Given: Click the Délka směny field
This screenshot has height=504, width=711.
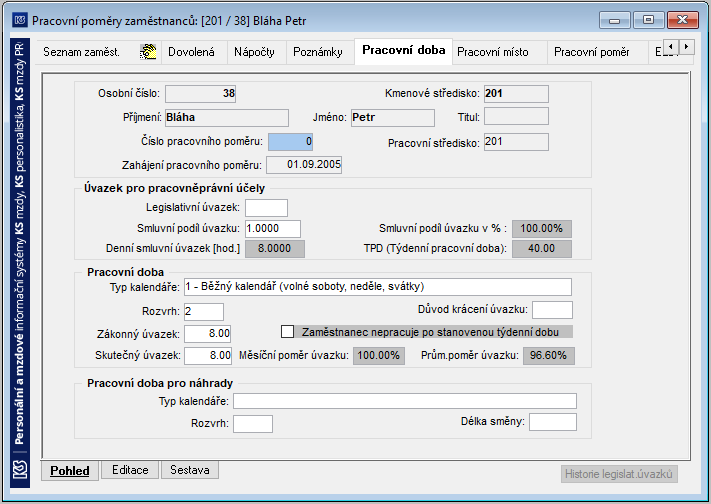Looking at the screenshot, I should point(553,422).
